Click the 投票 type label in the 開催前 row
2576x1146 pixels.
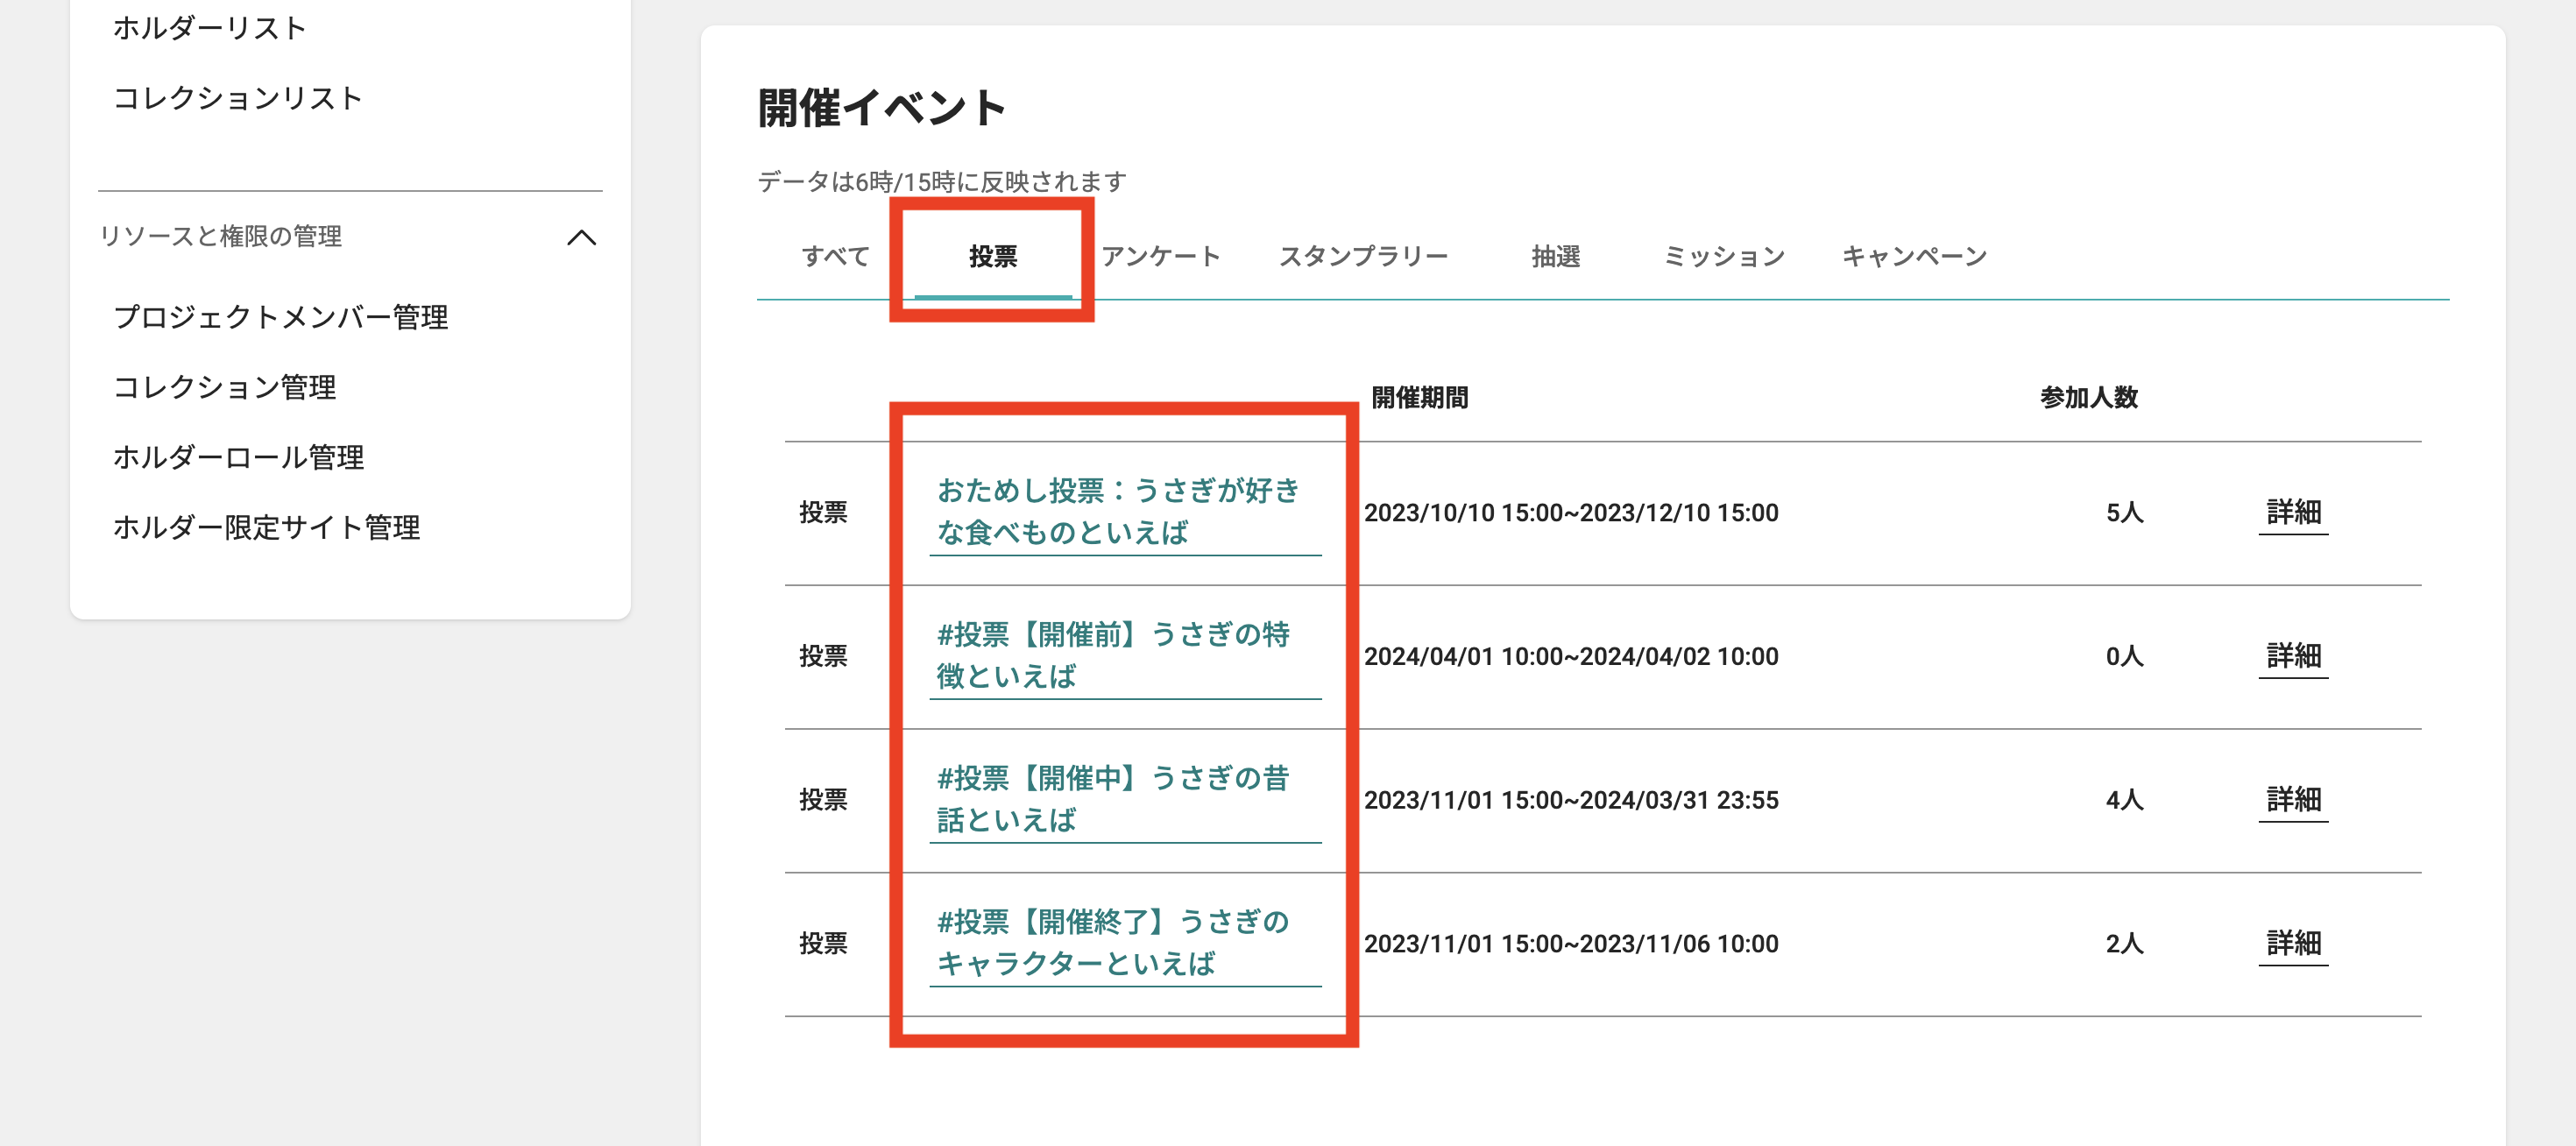823,657
